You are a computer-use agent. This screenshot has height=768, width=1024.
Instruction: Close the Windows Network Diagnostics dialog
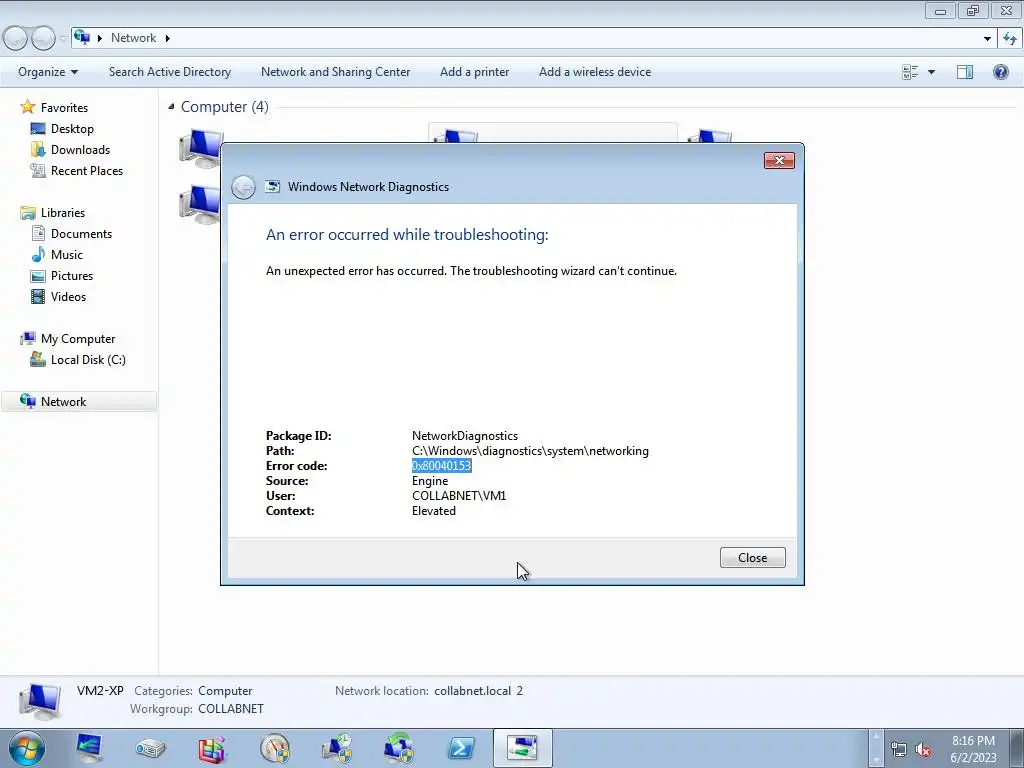pos(752,558)
